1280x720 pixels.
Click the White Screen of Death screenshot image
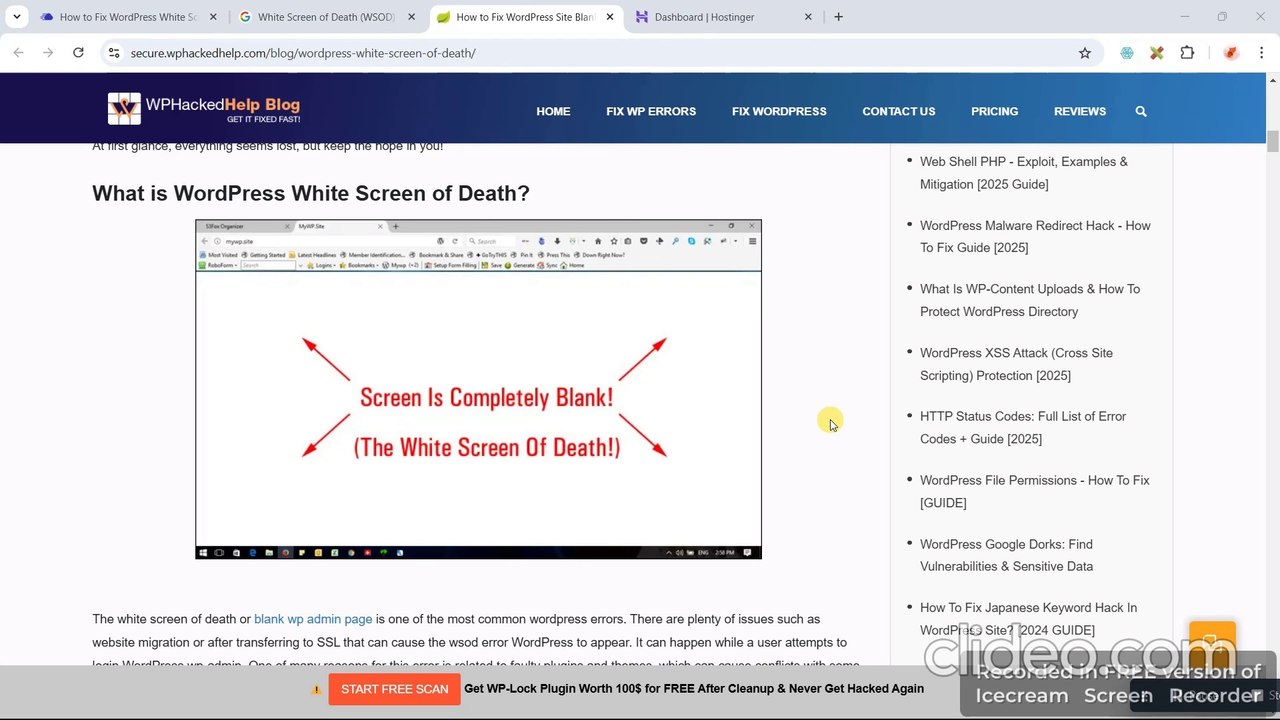[x=478, y=389]
